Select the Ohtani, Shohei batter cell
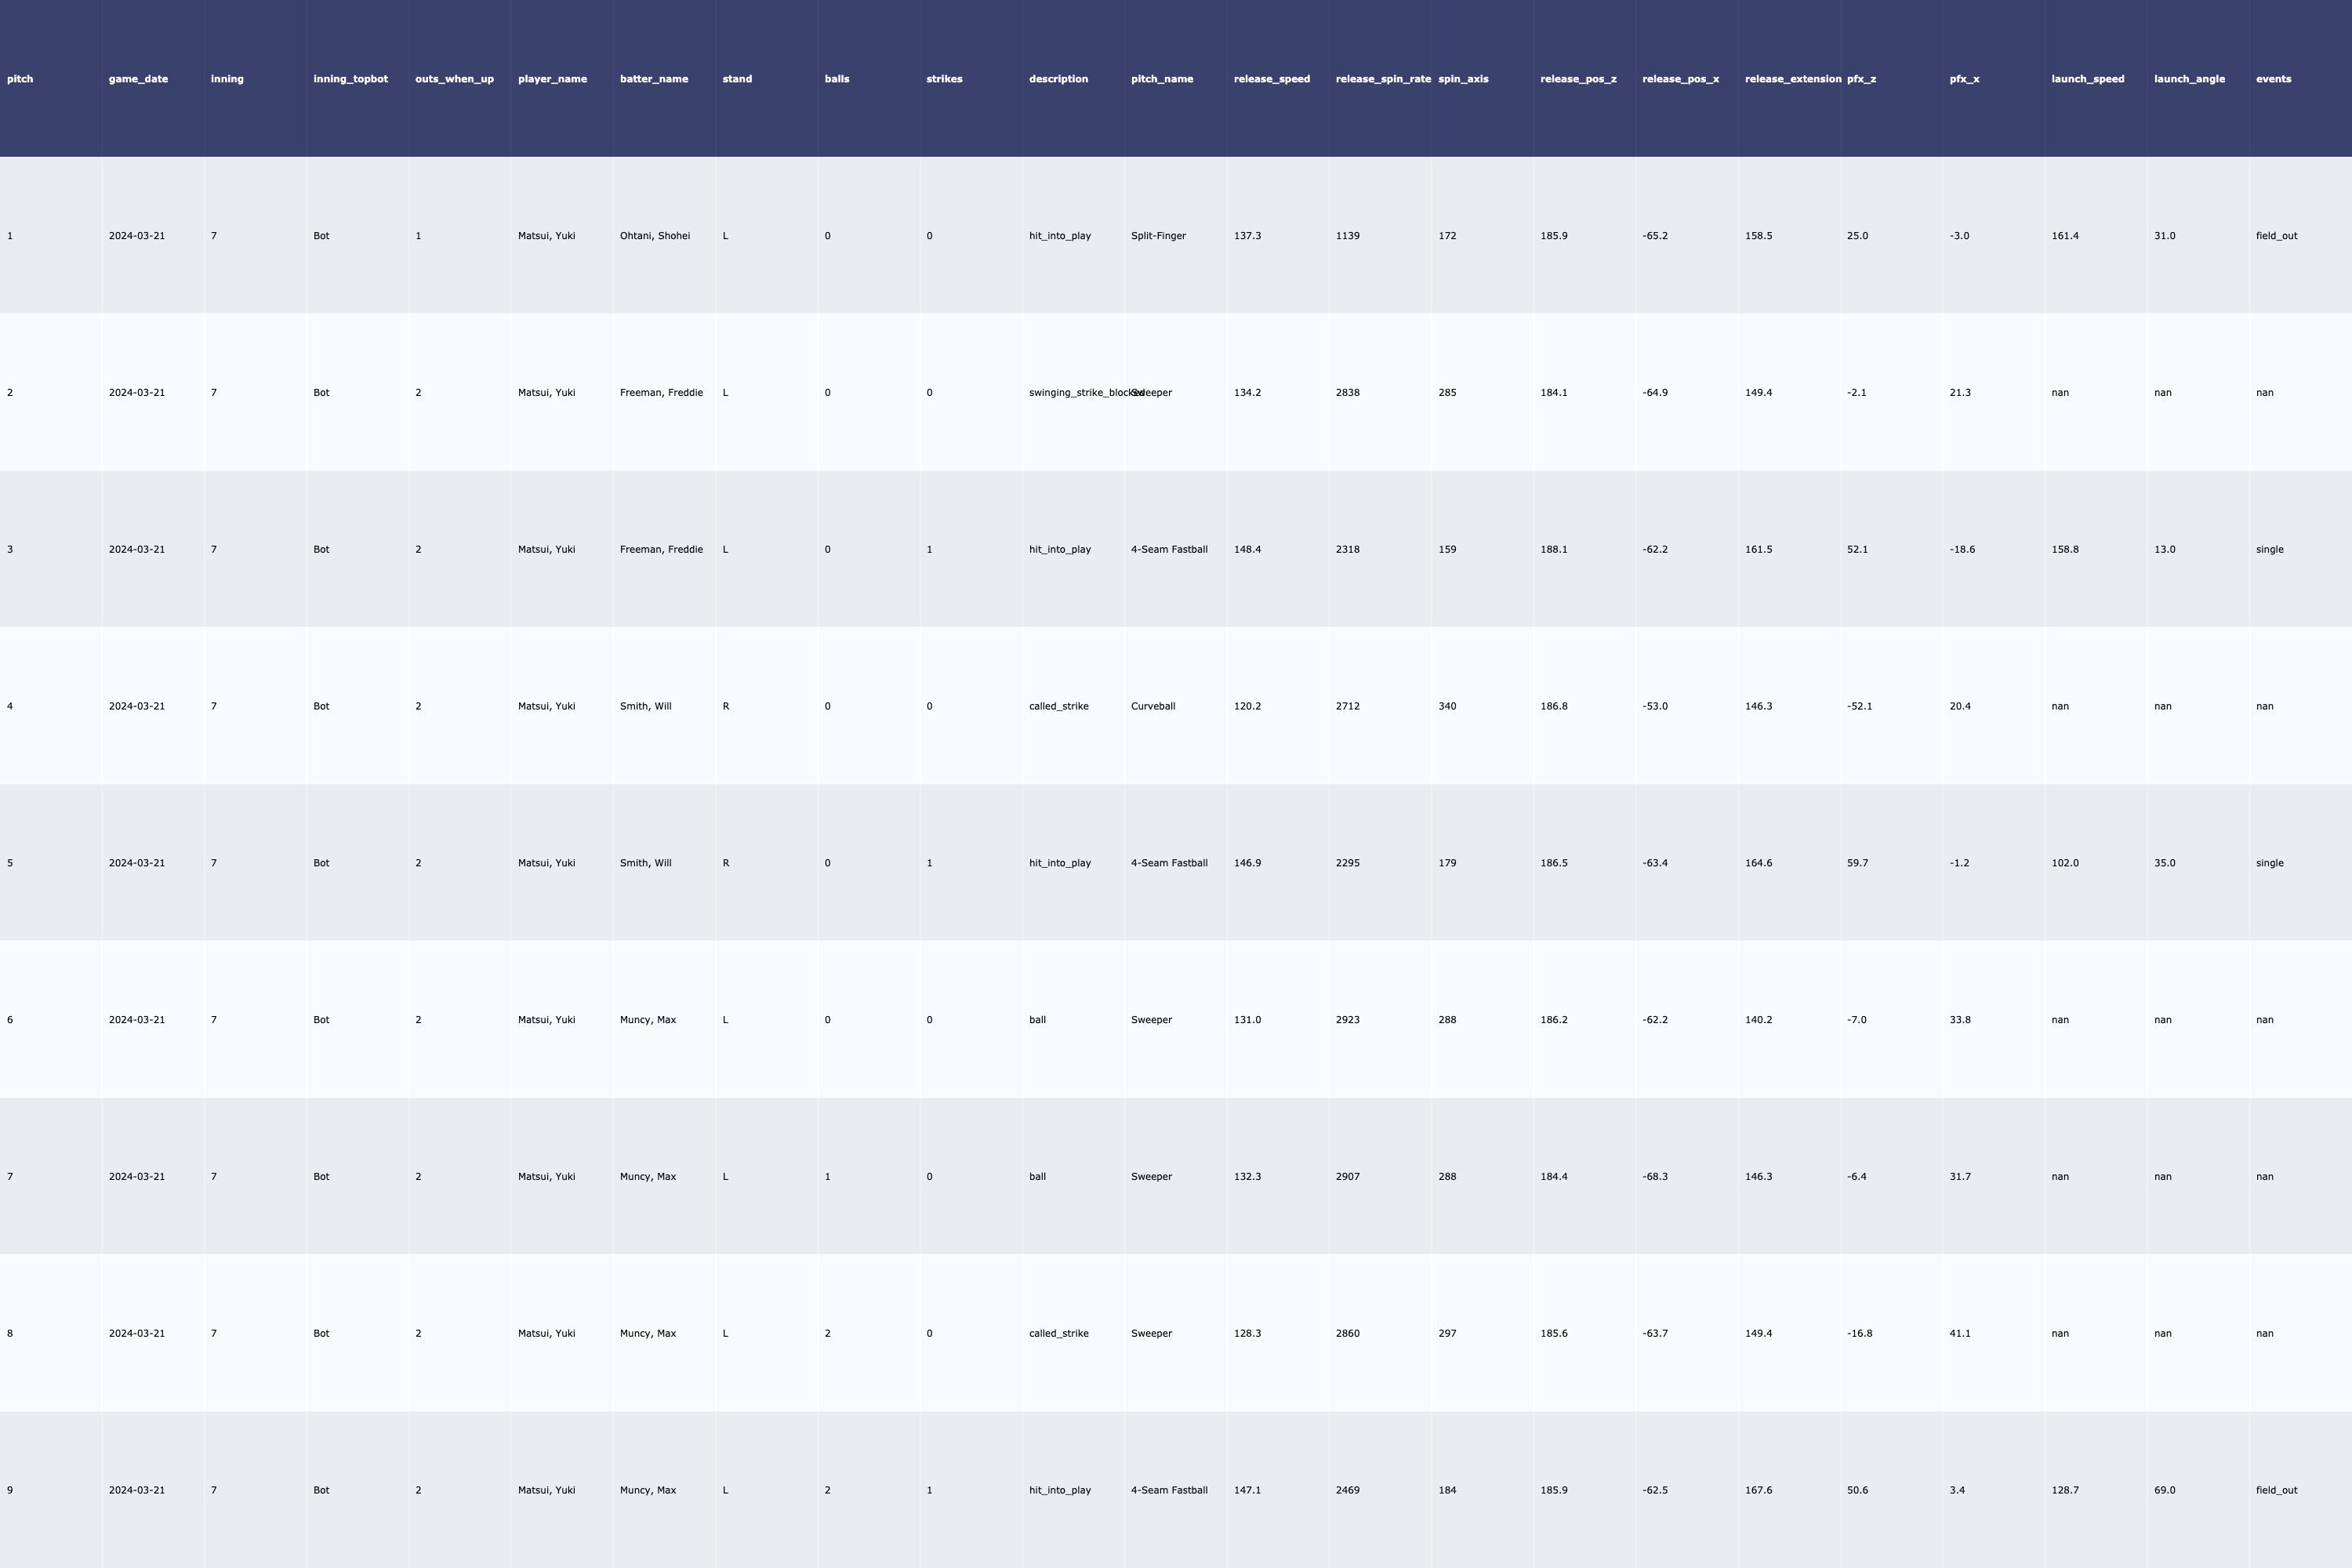Screen dimensions: 2352x1568 [654, 236]
